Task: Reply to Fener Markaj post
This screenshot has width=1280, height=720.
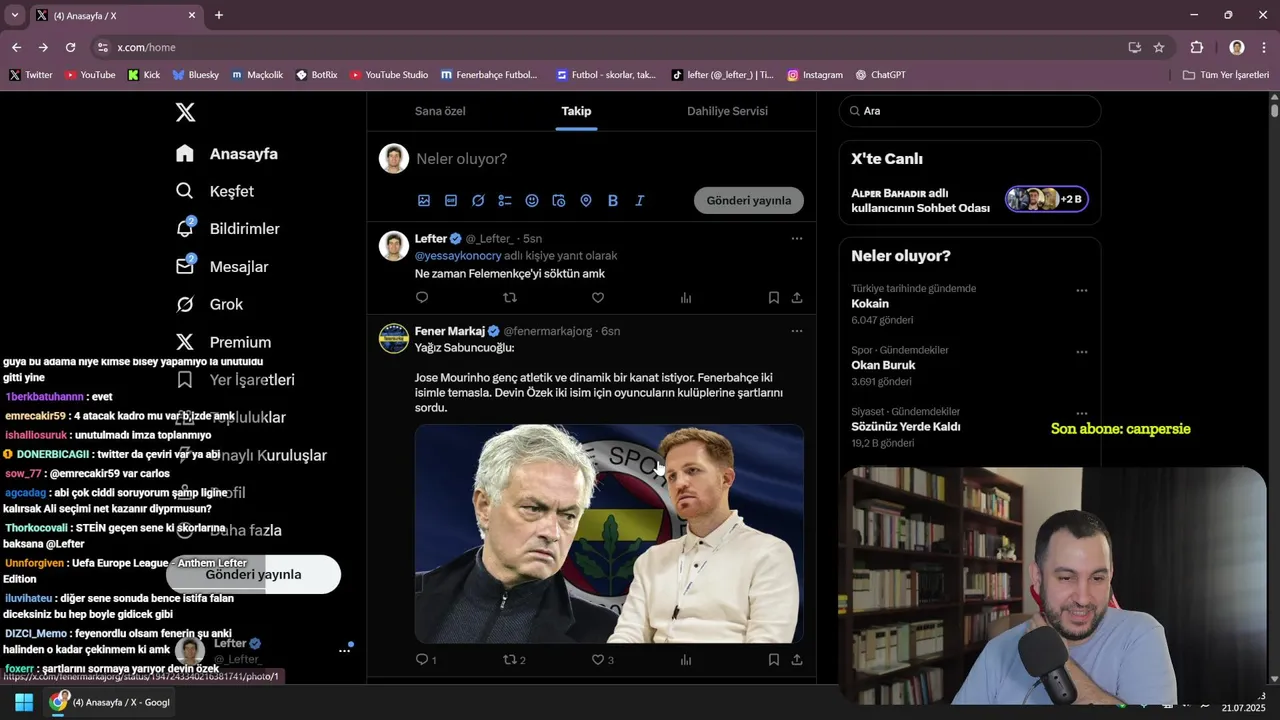Action: pos(426,660)
